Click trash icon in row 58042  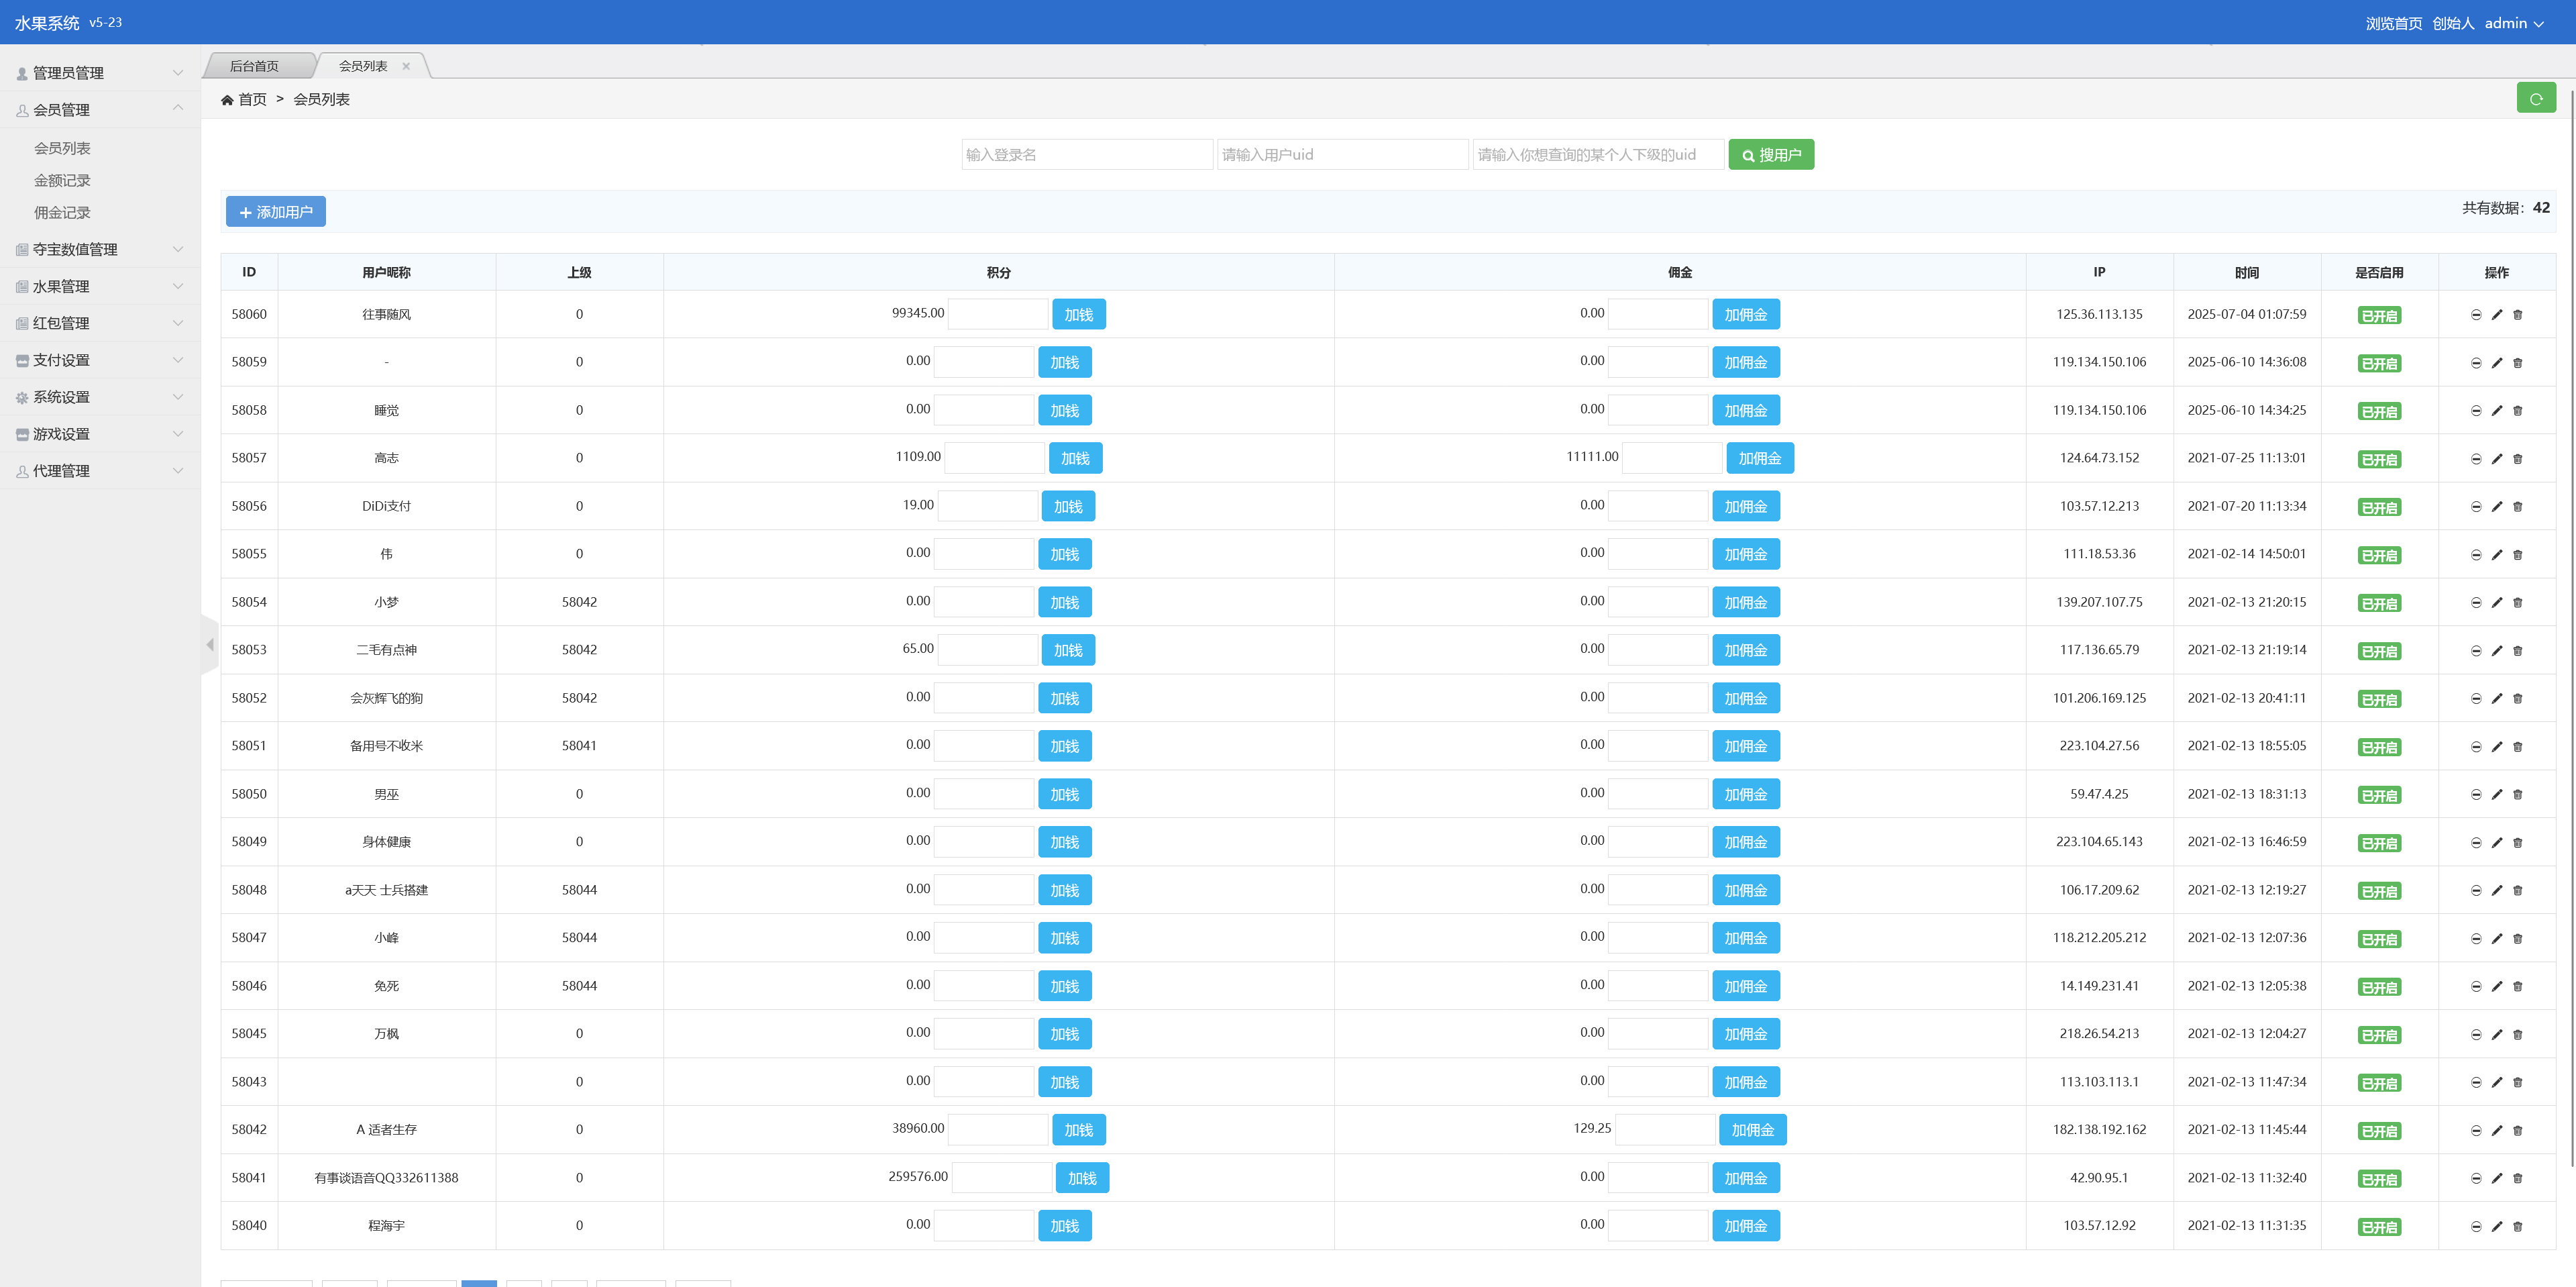point(2517,1131)
